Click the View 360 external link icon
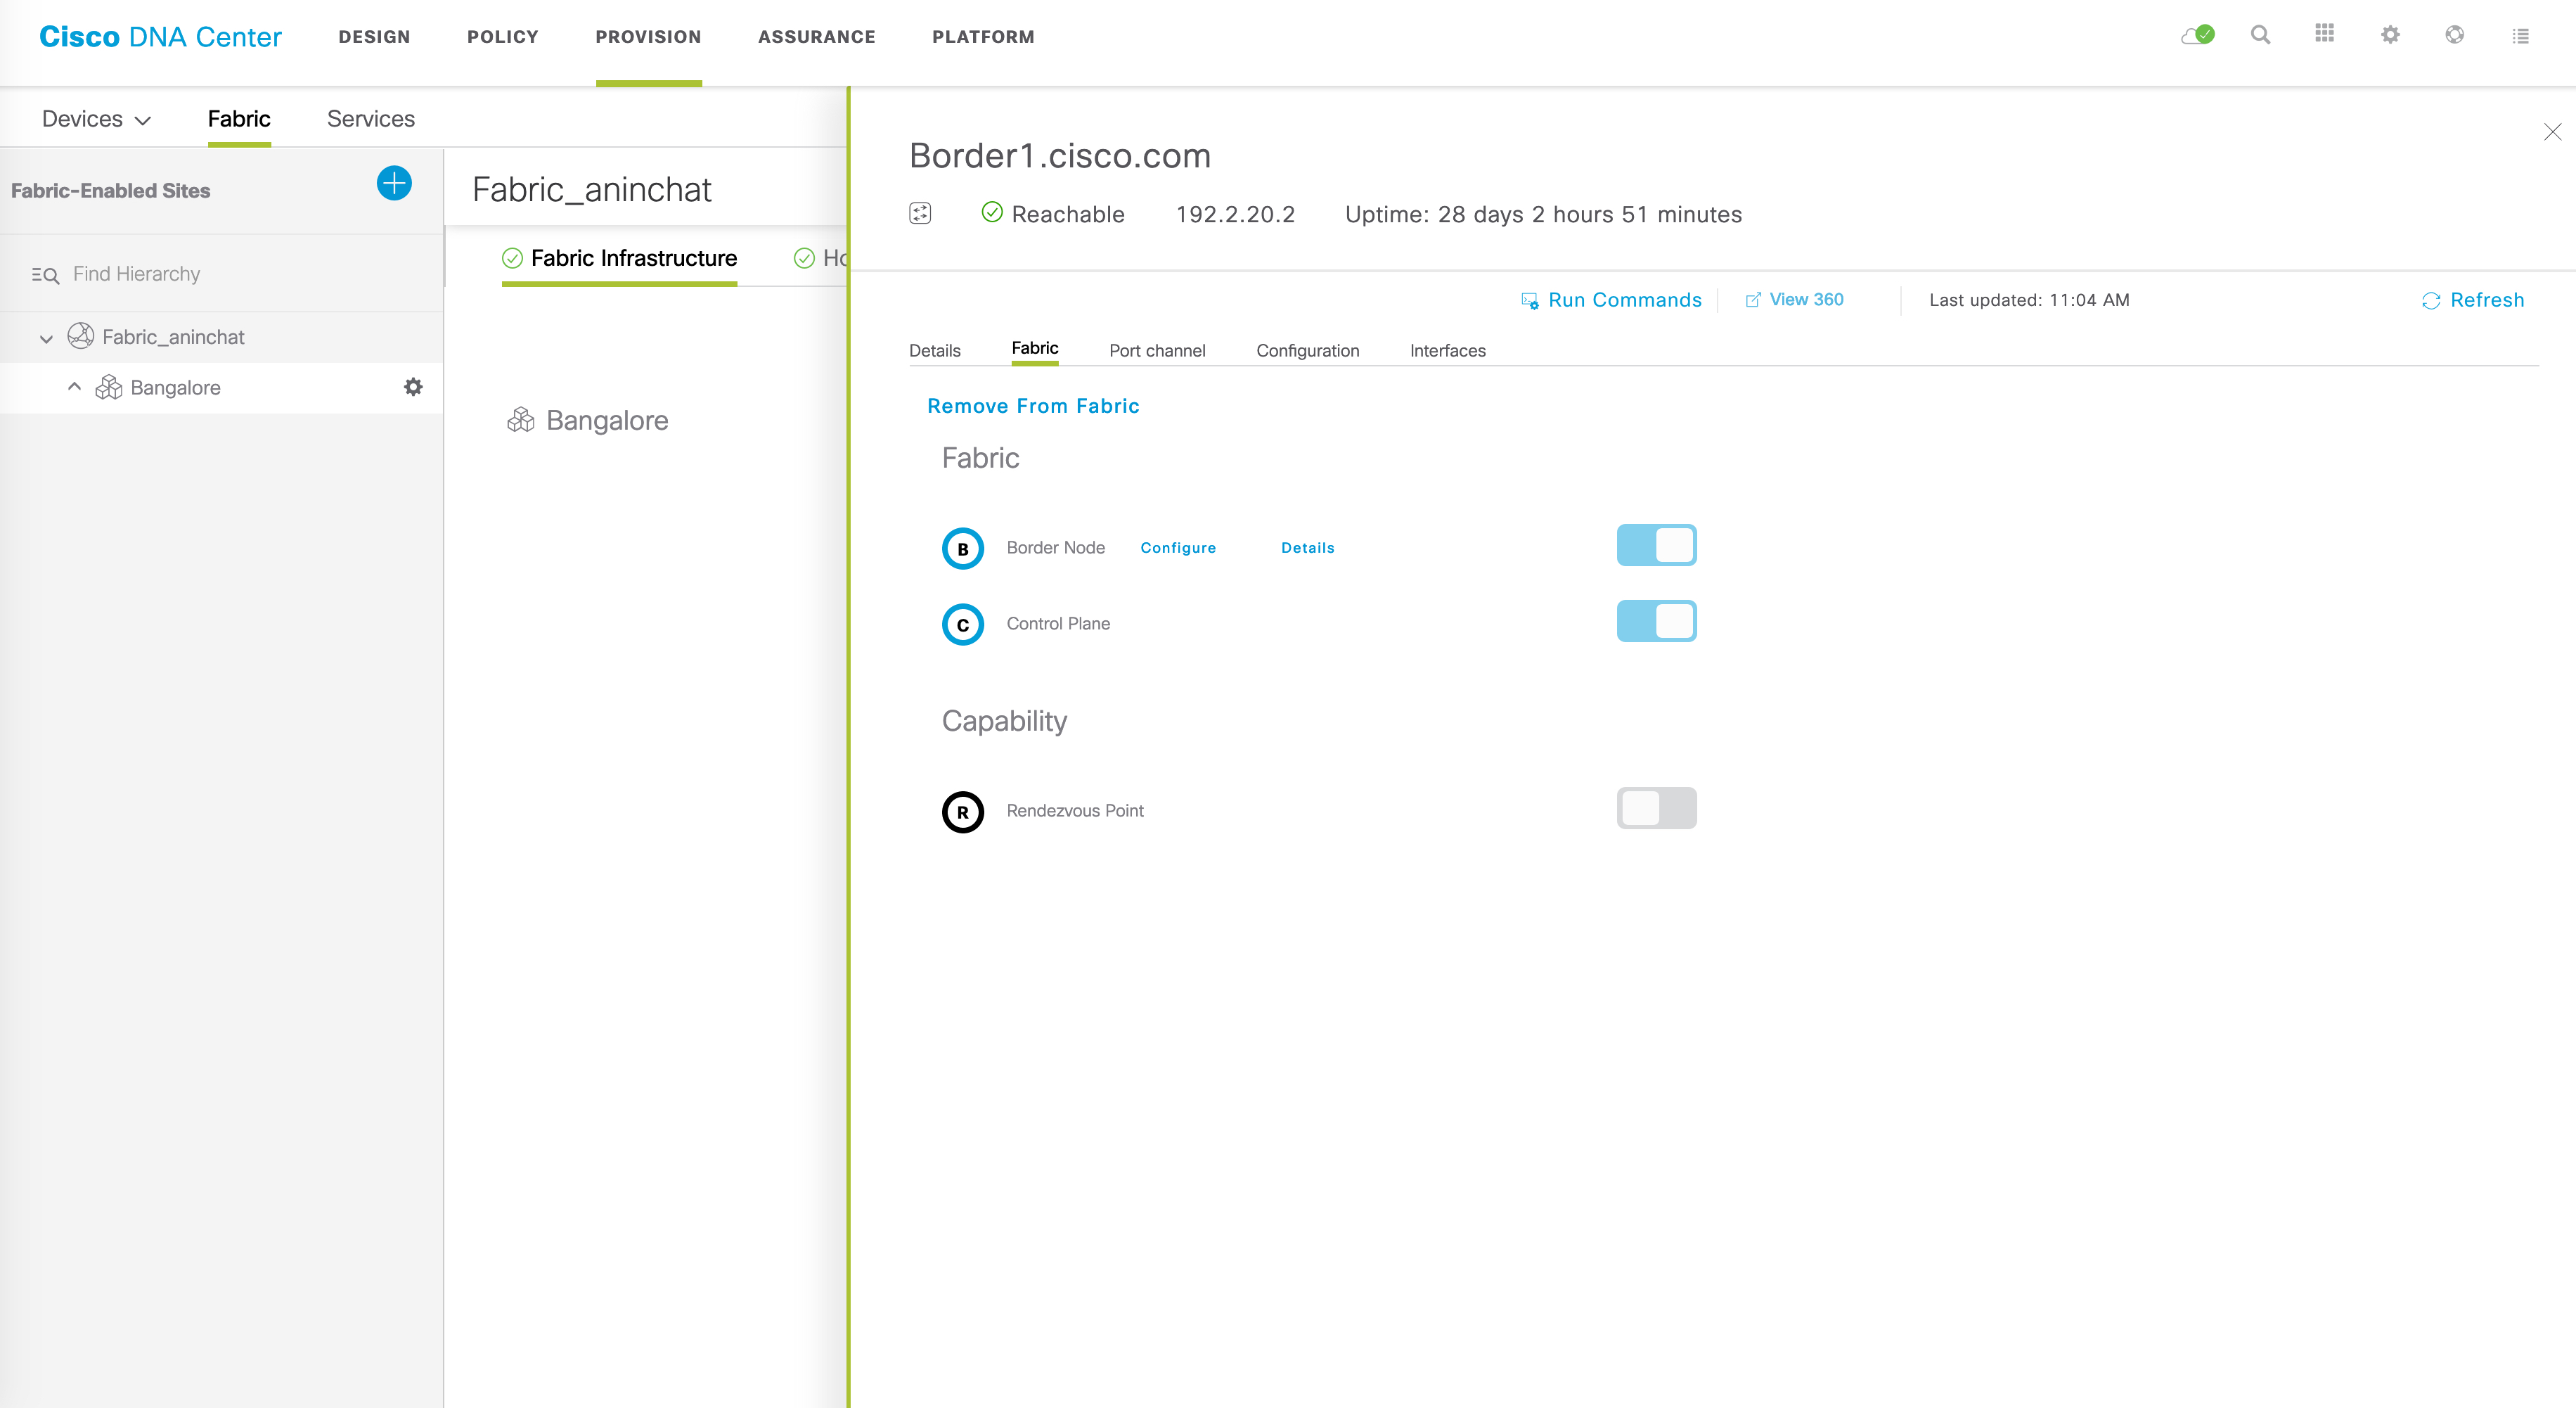This screenshot has width=2576, height=1408. (x=1752, y=300)
